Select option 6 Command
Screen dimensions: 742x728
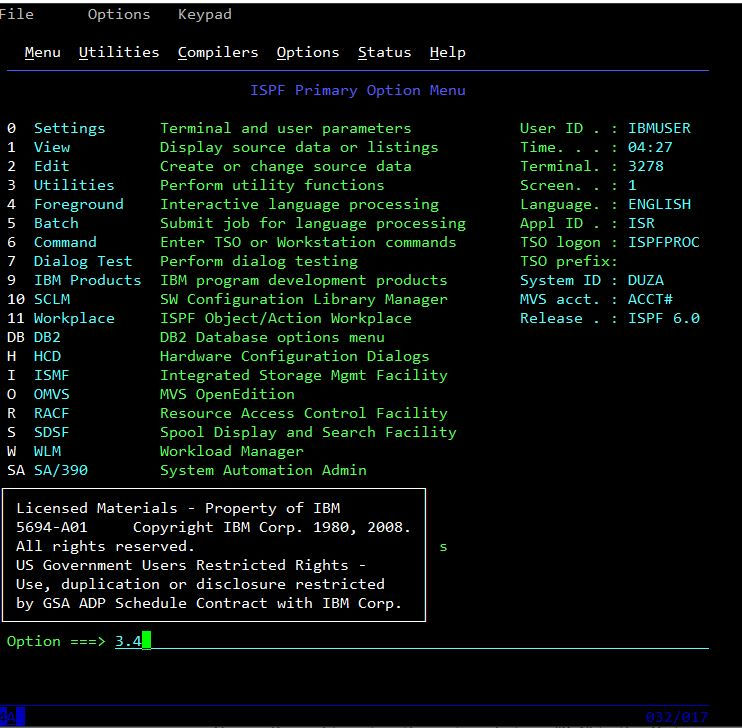pyautogui.click(x=65, y=242)
